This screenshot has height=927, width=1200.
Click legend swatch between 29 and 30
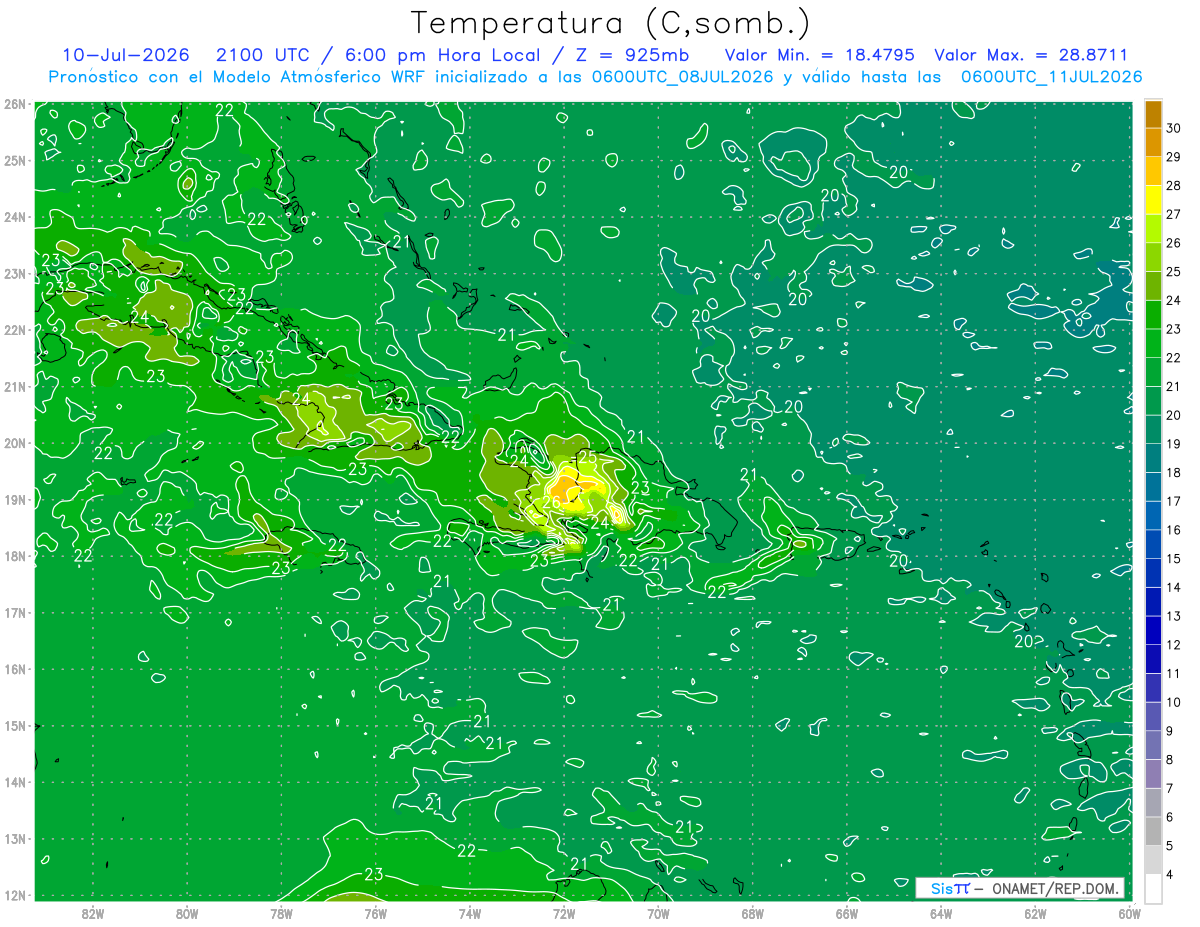1153,142
